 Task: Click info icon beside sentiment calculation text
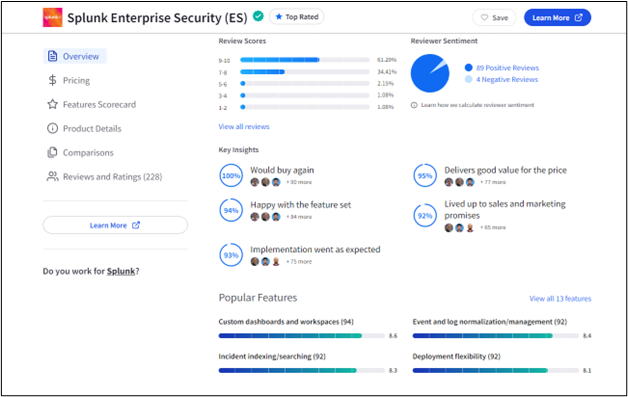(414, 105)
